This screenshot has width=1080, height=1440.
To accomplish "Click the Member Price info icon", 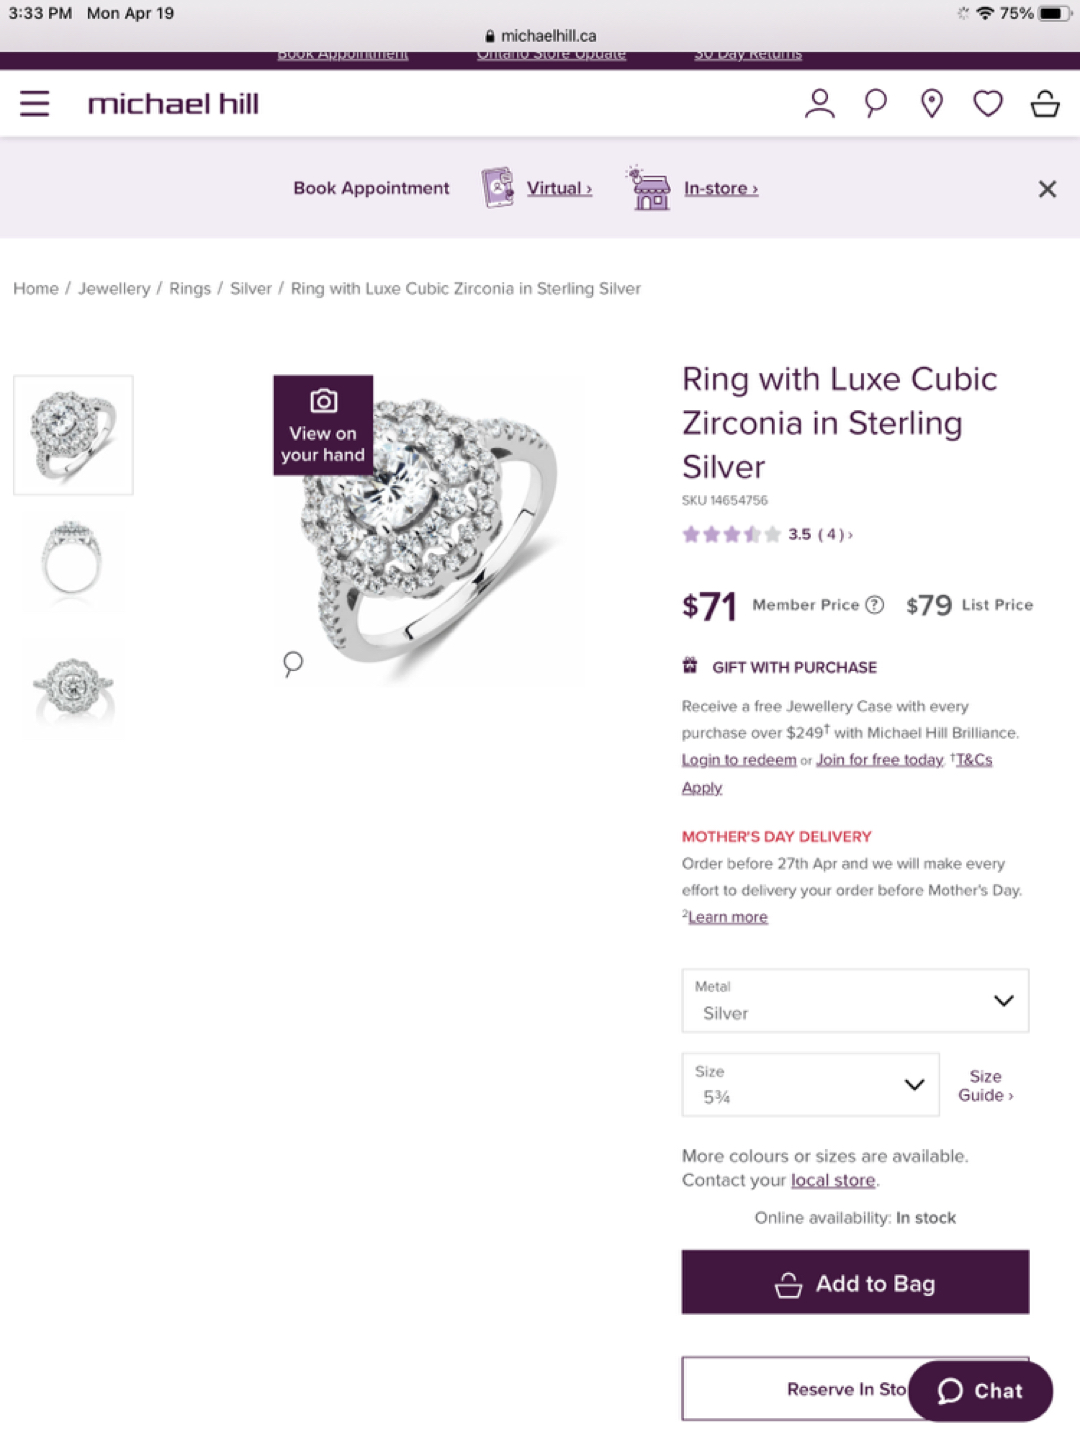I will (875, 605).
